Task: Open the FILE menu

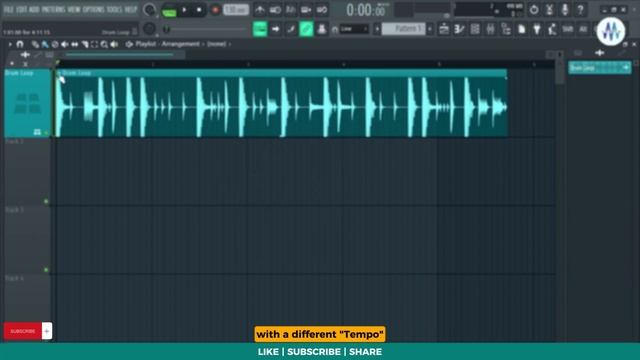Action: 8,9
